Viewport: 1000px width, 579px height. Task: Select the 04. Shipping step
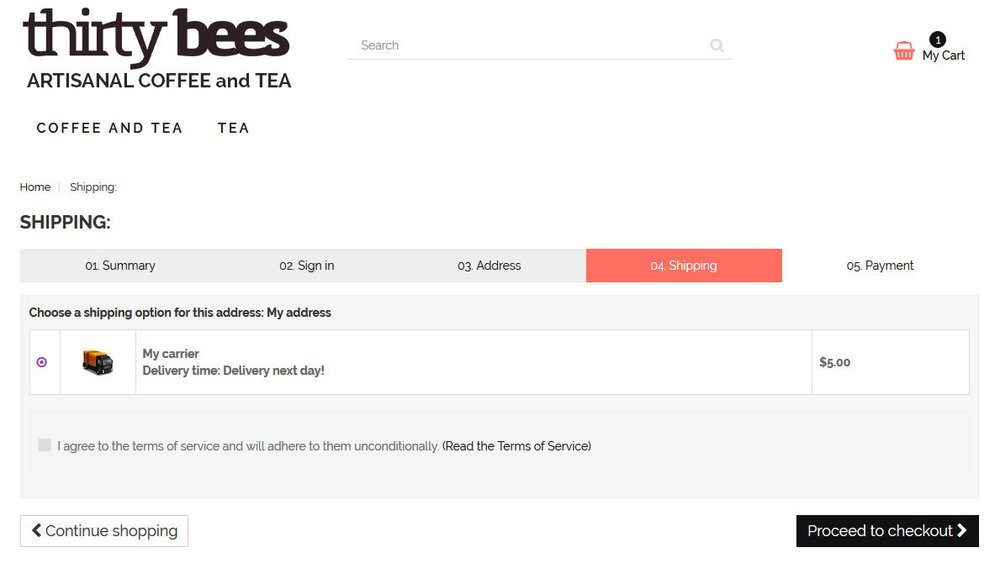coord(684,266)
